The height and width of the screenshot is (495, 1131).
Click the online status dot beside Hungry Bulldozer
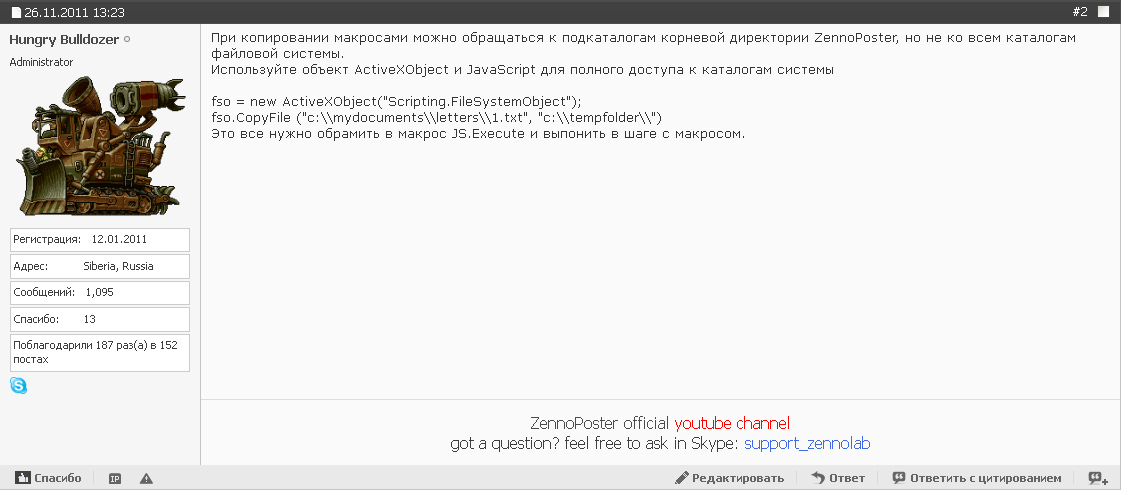(127, 39)
